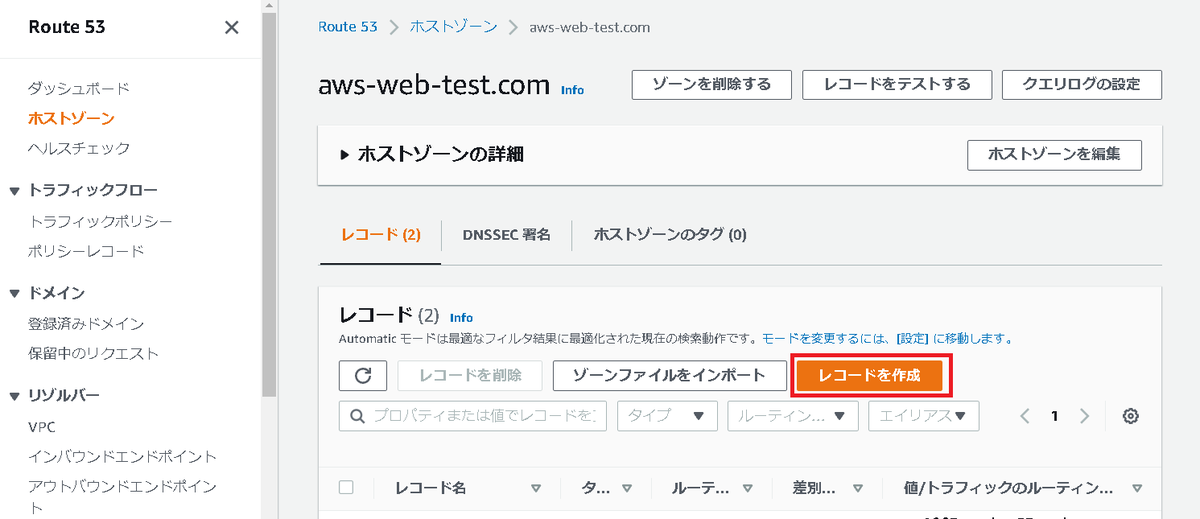Click the refresh records icon button
This screenshot has height=519, width=1200.
(363, 376)
